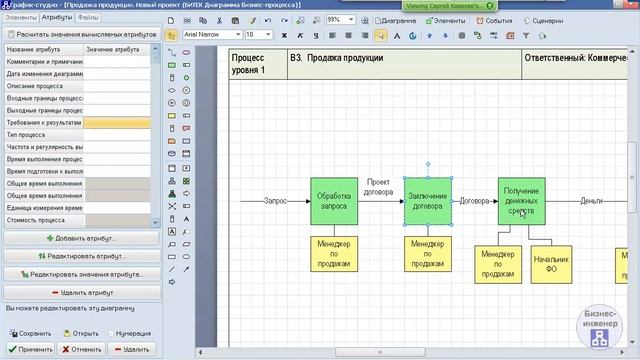The height and width of the screenshot is (360, 640).
Task: Align text to the right
Action: pos(364,36)
